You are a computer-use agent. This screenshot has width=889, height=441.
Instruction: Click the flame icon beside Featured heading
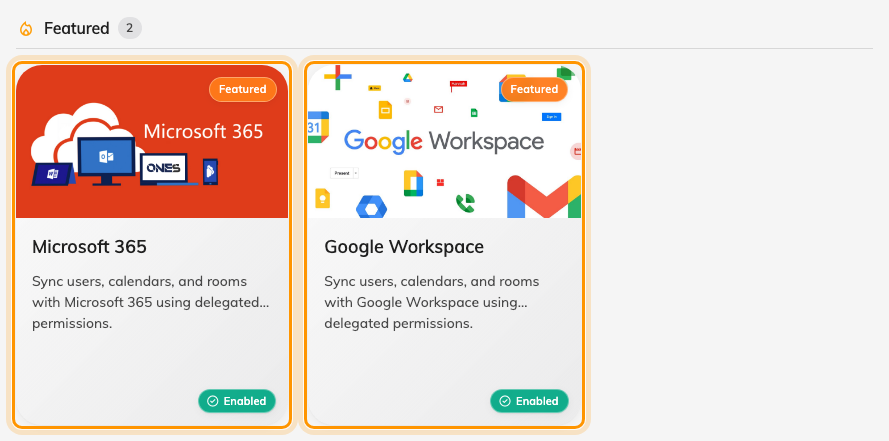pos(26,28)
